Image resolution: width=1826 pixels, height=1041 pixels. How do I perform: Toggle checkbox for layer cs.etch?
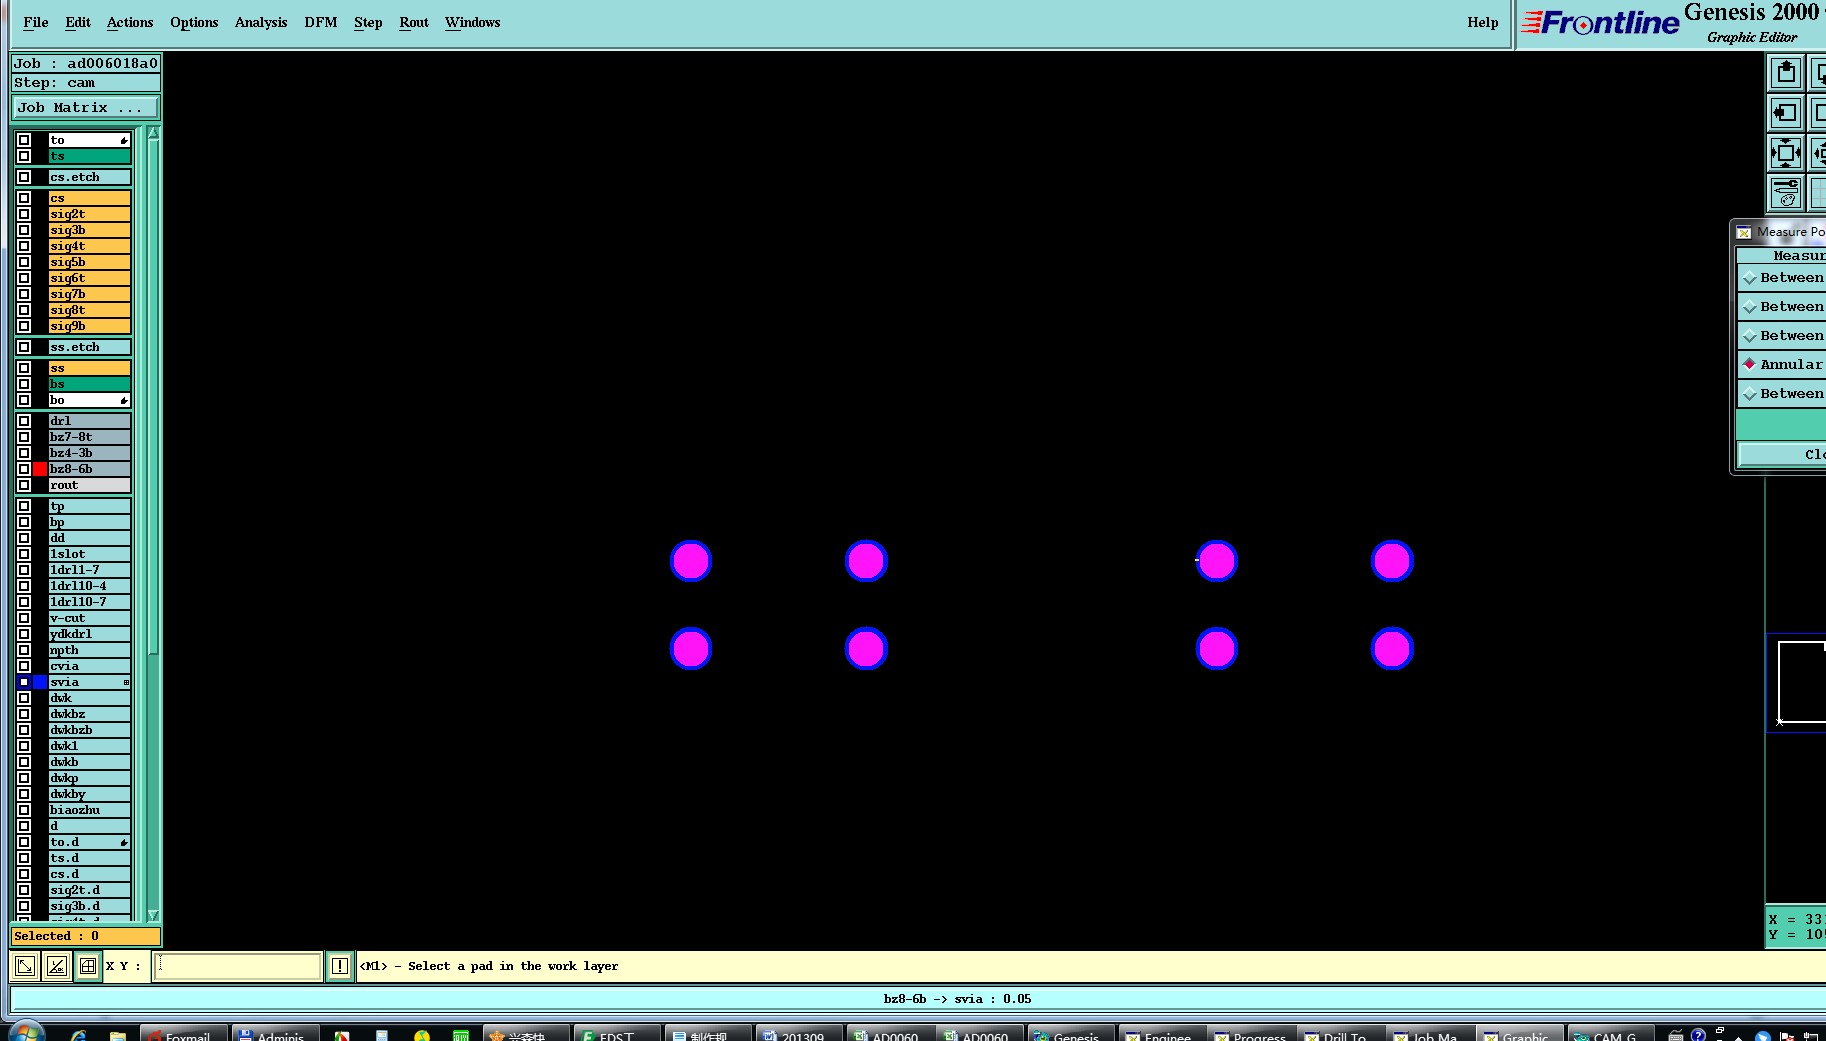pos(24,177)
